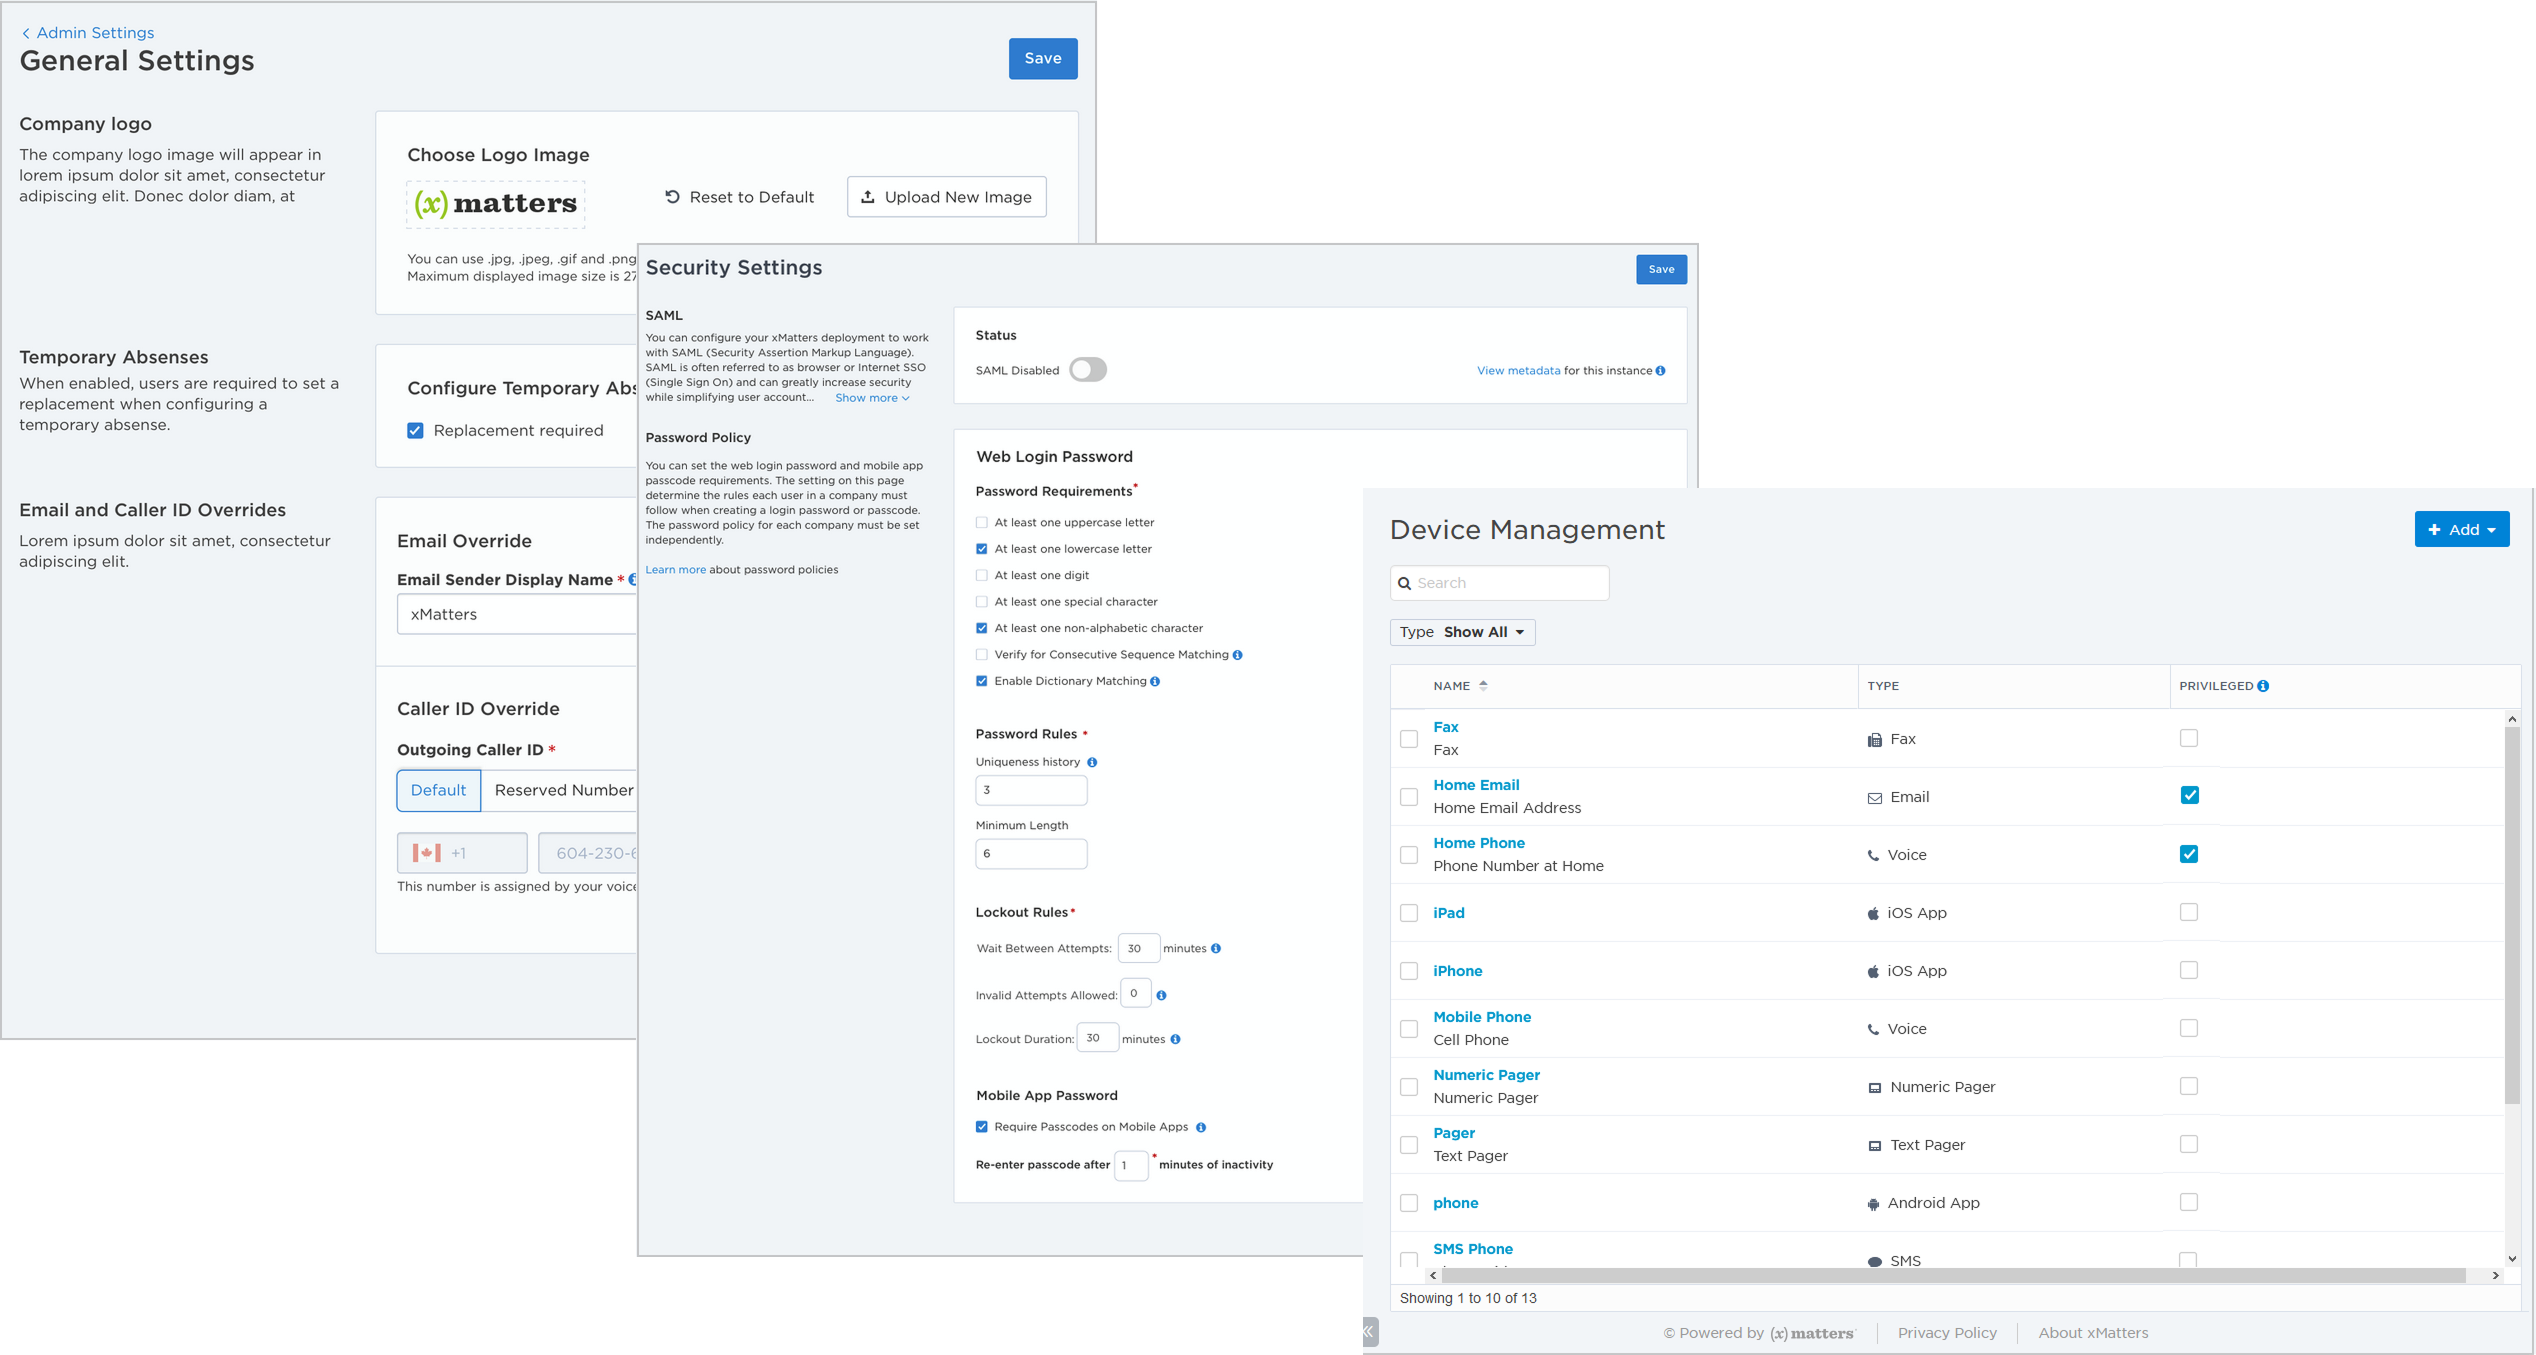The width and height of the screenshot is (2536, 1355).
Task: Click the info icon beside View metadata
Action: (x=1661, y=371)
